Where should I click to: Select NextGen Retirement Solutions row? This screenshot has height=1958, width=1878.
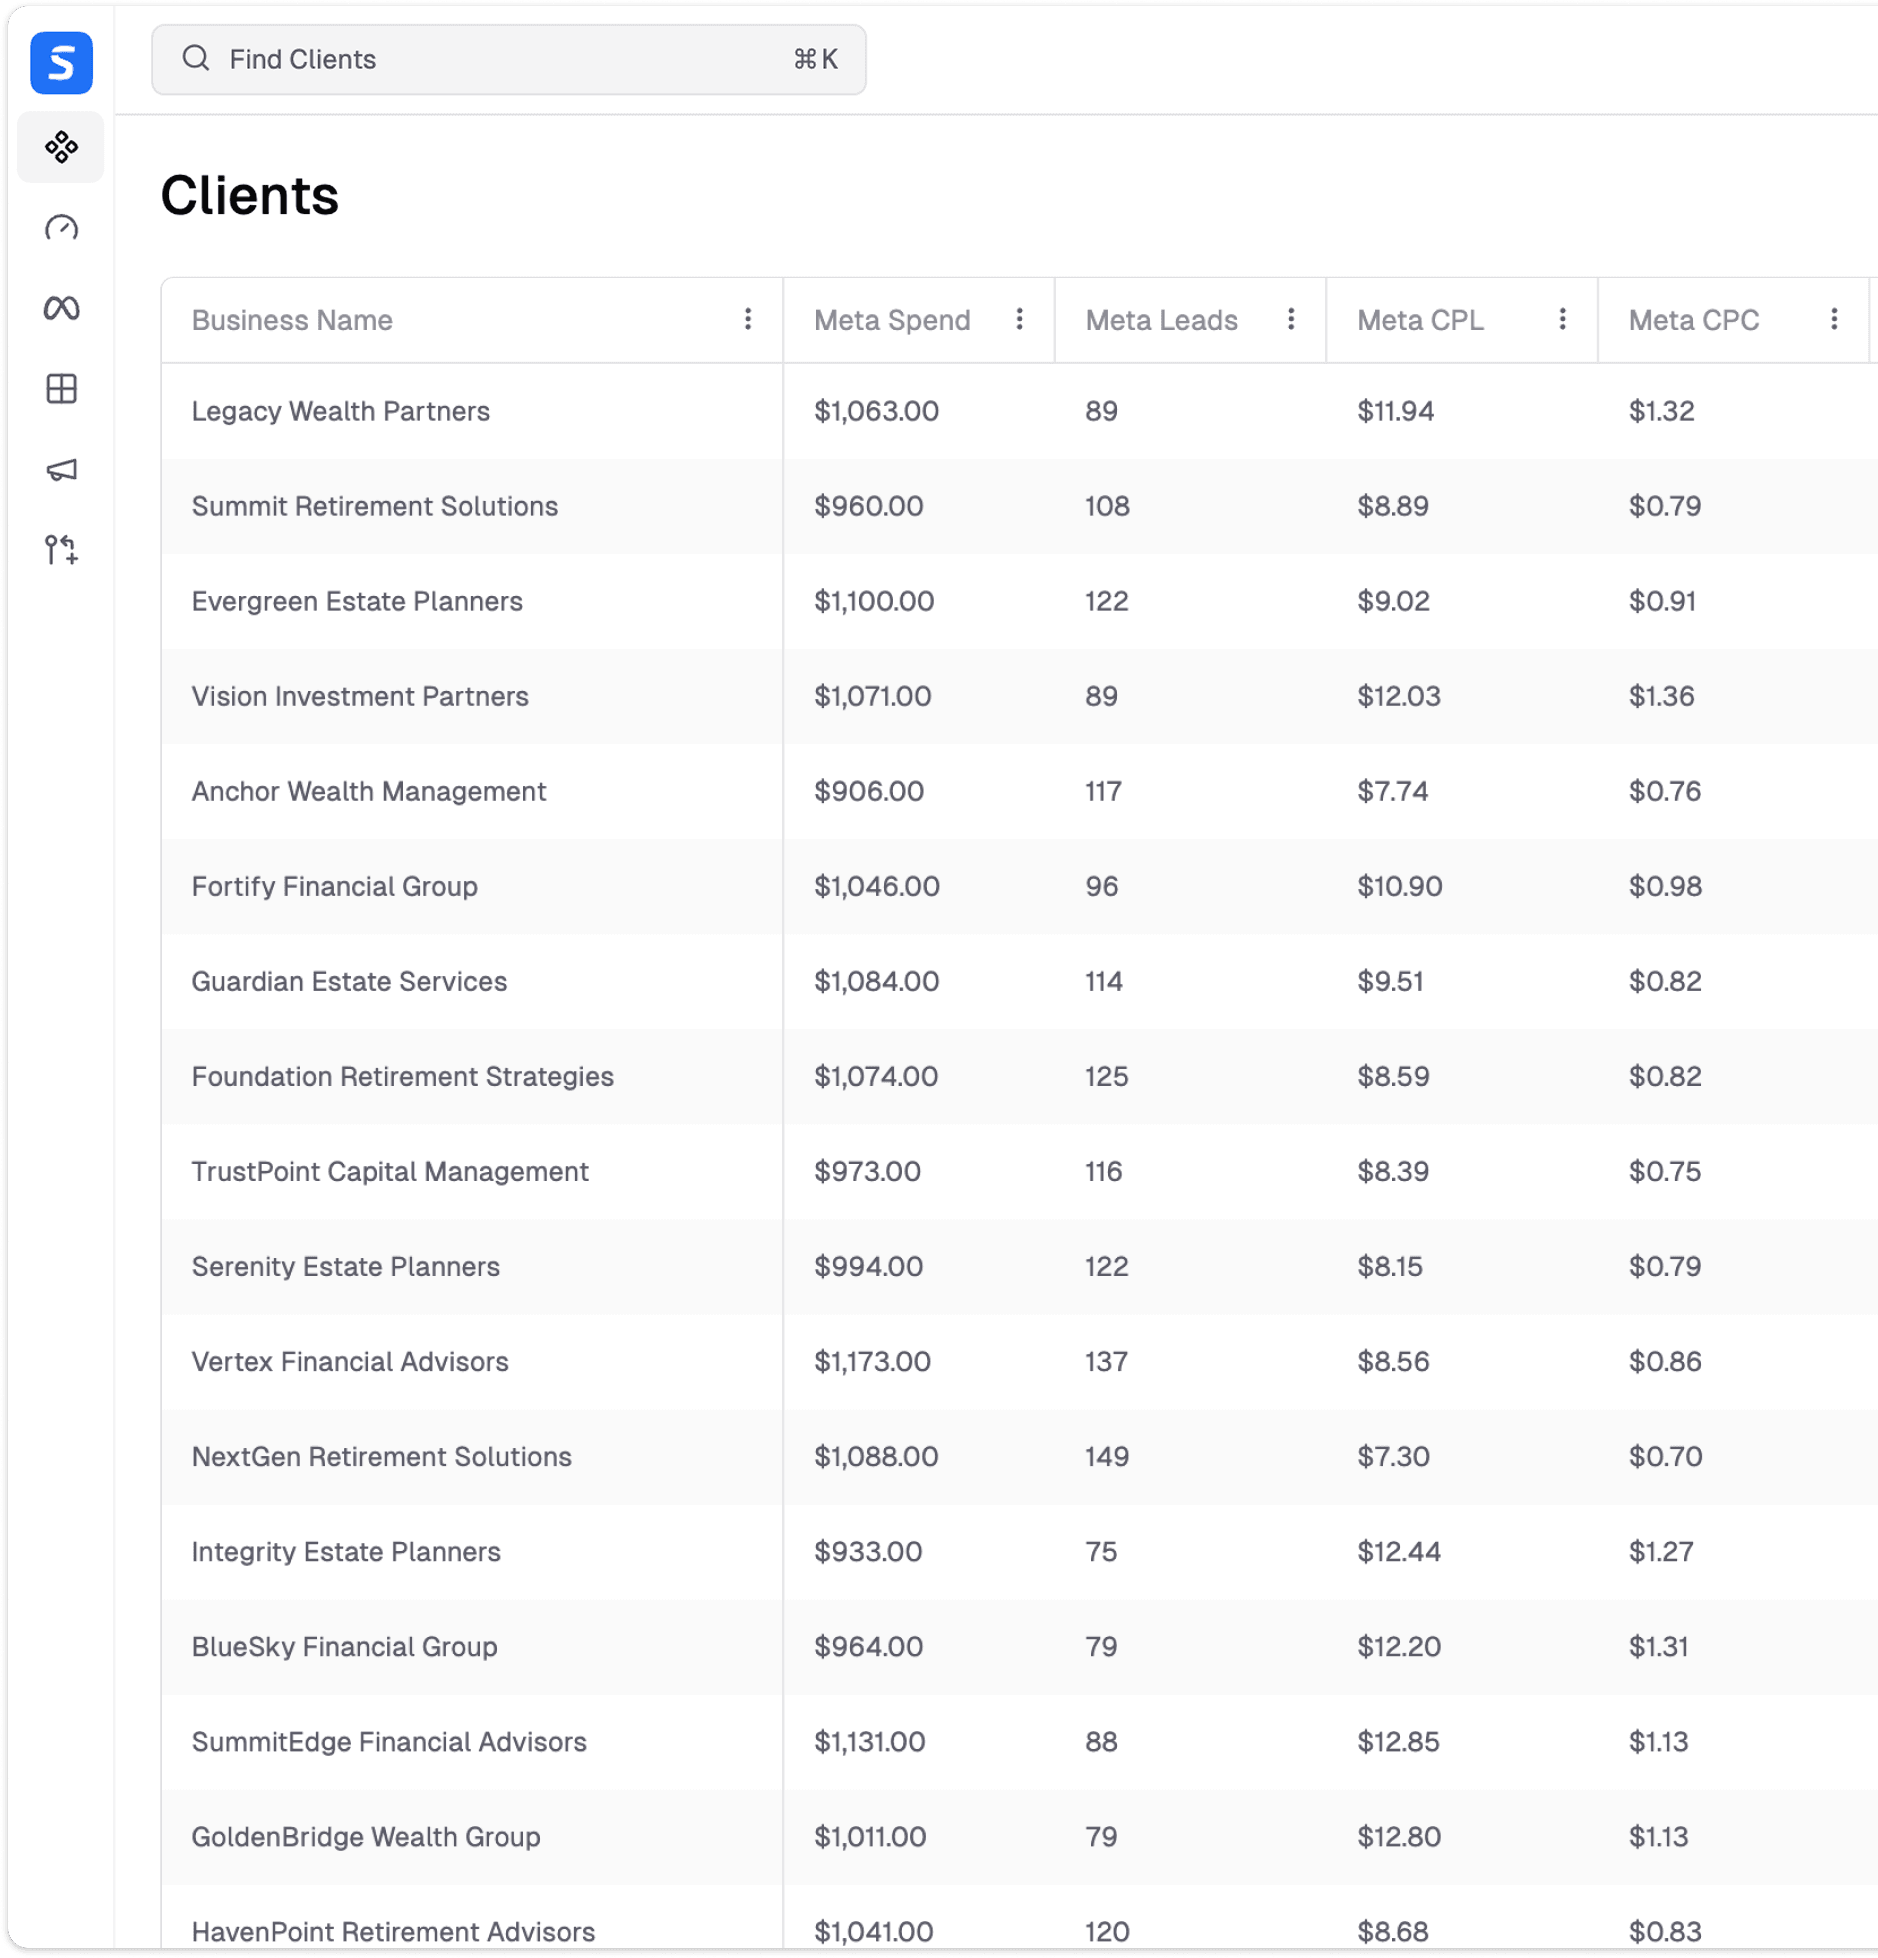(x=381, y=1456)
